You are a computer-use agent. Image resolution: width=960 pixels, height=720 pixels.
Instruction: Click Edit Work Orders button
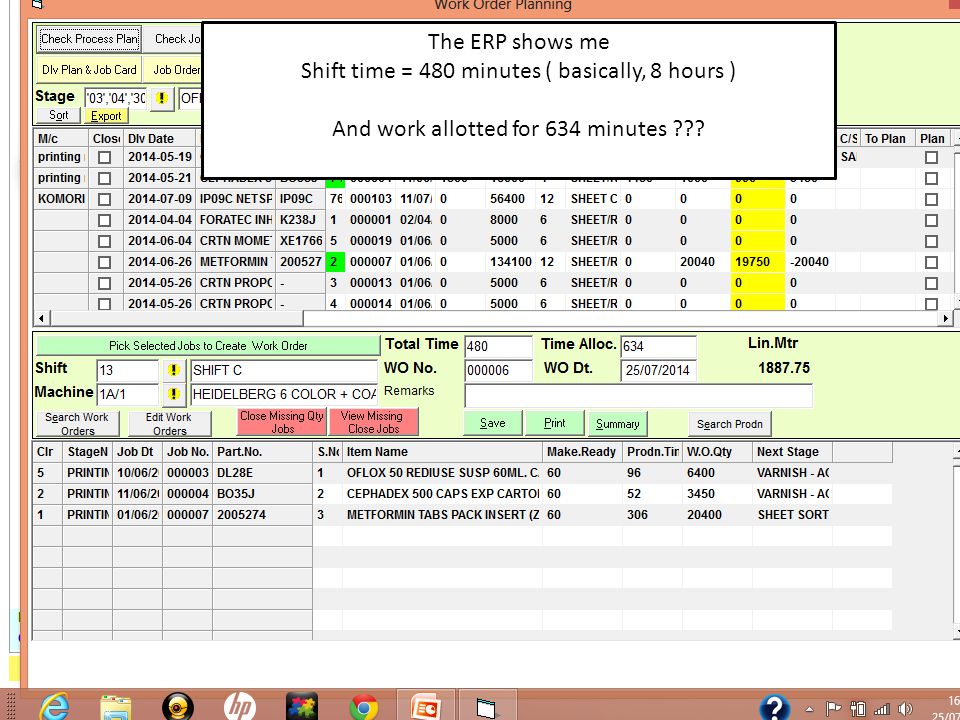point(170,424)
